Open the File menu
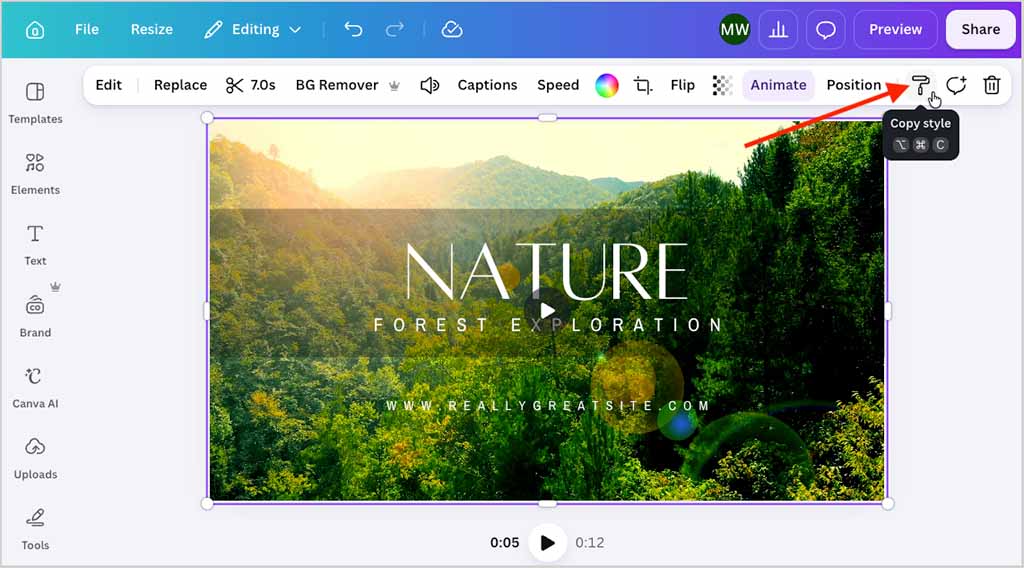 tap(86, 29)
